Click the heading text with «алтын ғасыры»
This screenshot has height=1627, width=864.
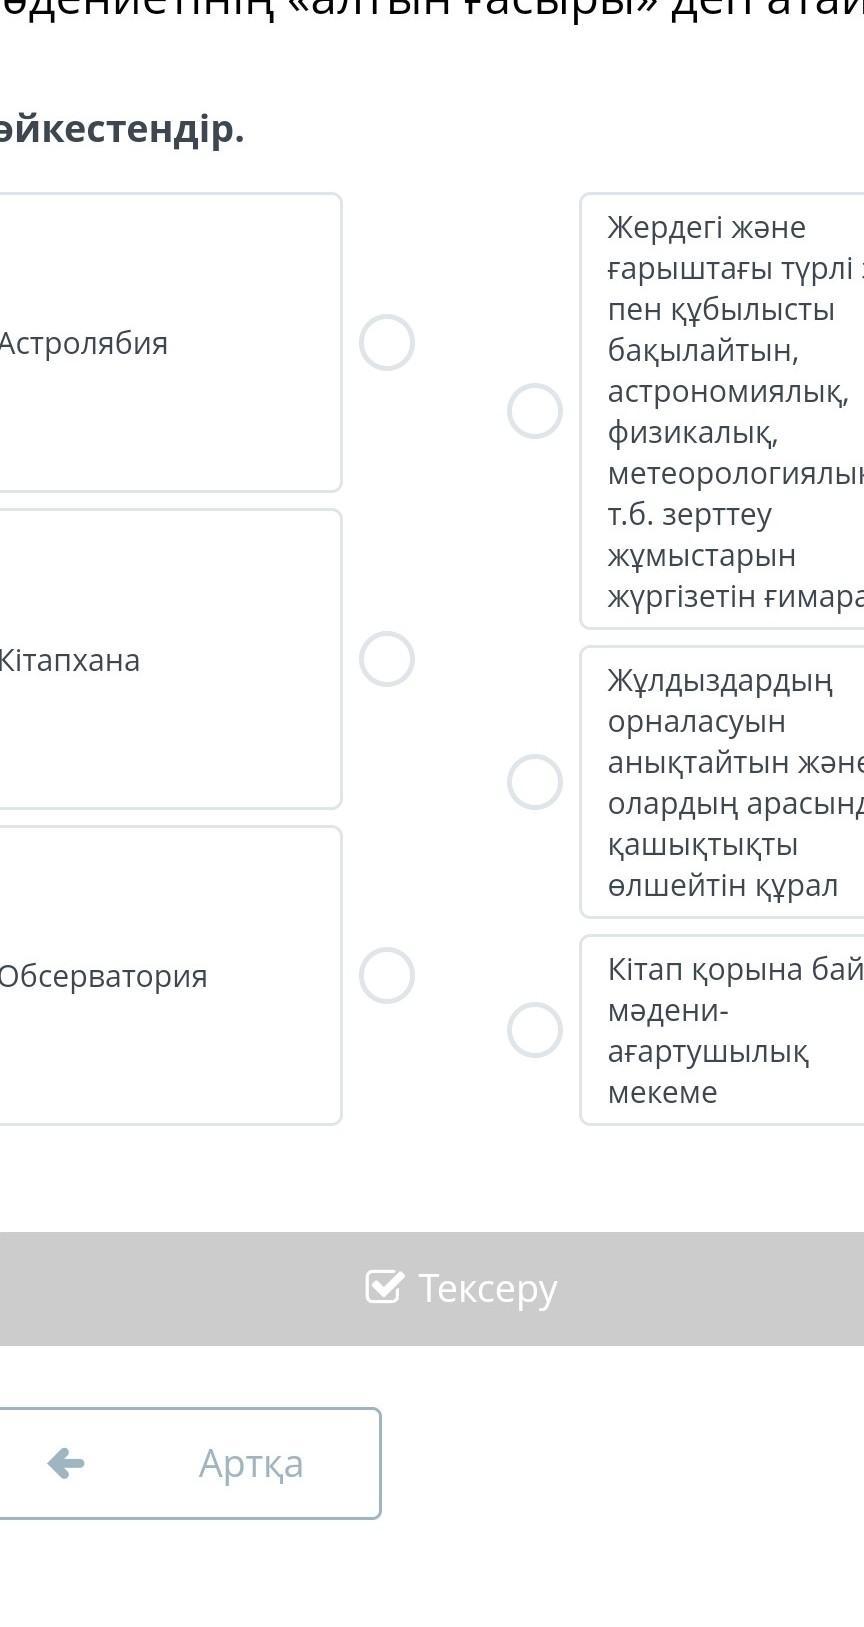click(x=432, y=12)
